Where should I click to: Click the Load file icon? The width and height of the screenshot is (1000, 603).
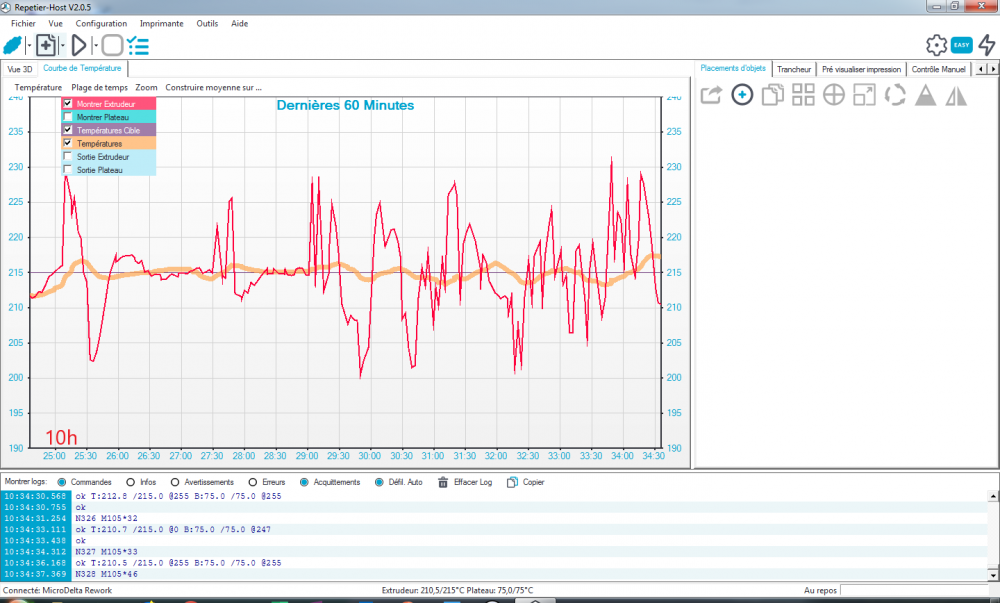[x=46, y=45]
